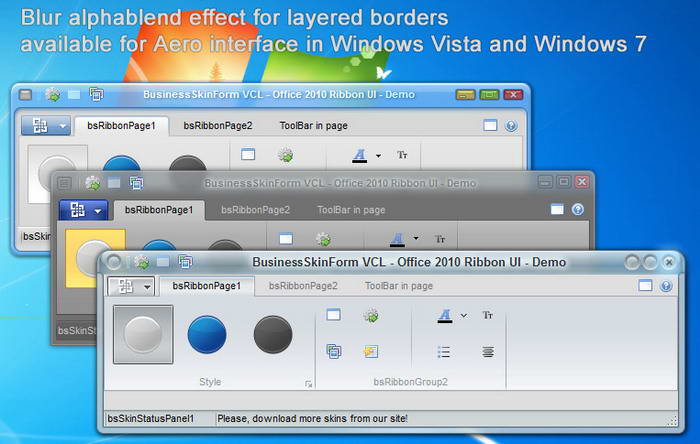Click gear quick-access icon in blue window title
The height and width of the screenshot is (444, 700).
click(53, 95)
